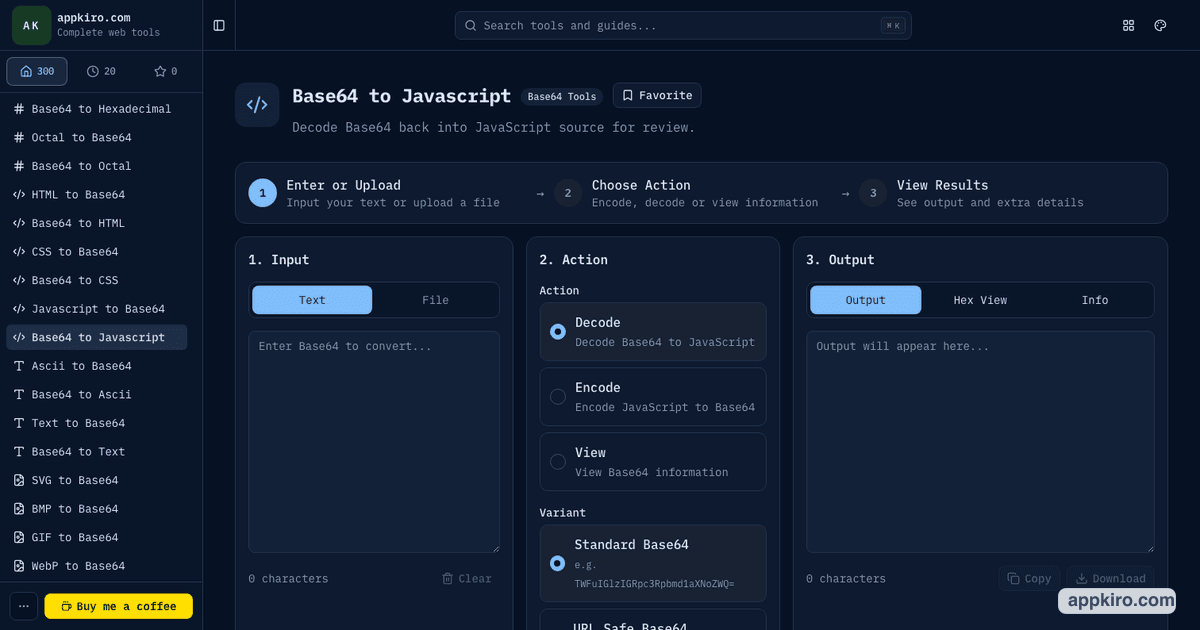Select the View action radio
The height and width of the screenshot is (630, 1200).
[x=558, y=461]
